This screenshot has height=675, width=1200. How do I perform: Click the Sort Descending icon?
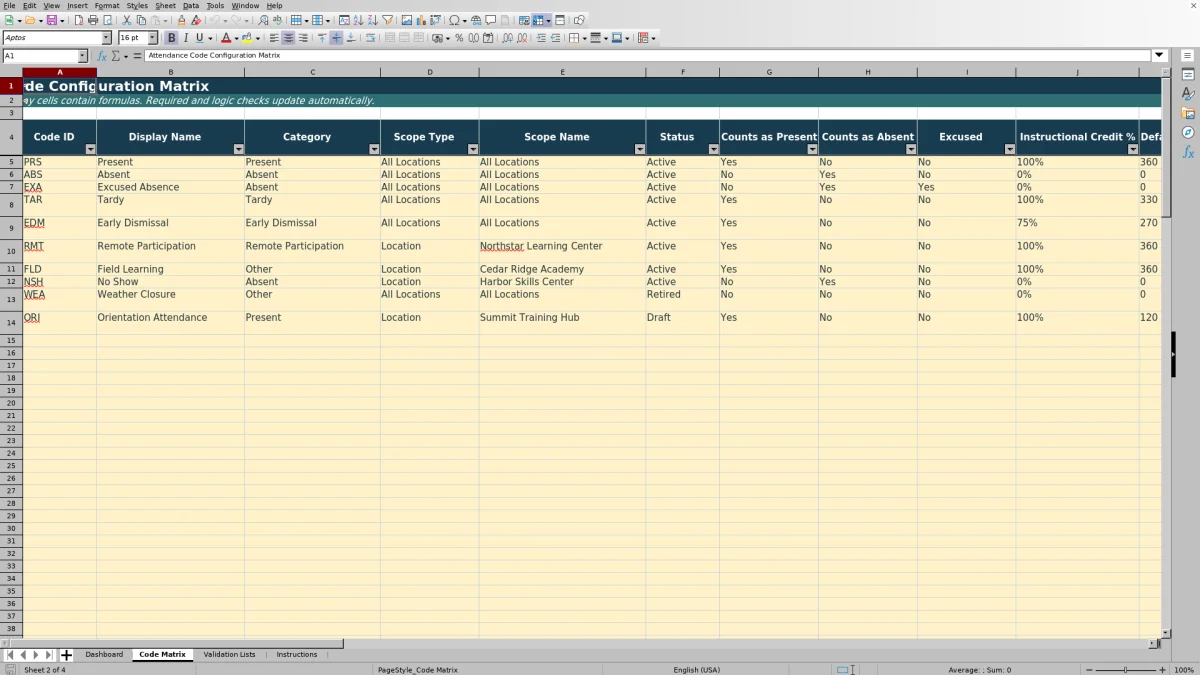click(372, 20)
